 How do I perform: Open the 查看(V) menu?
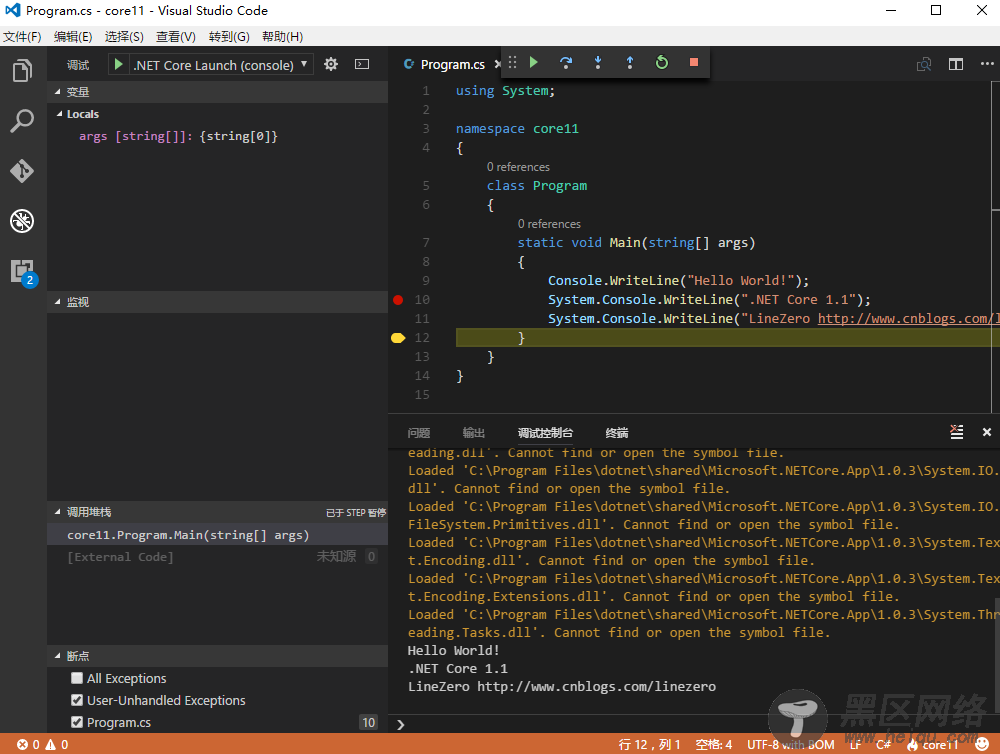pyautogui.click(x=176, y=36)
